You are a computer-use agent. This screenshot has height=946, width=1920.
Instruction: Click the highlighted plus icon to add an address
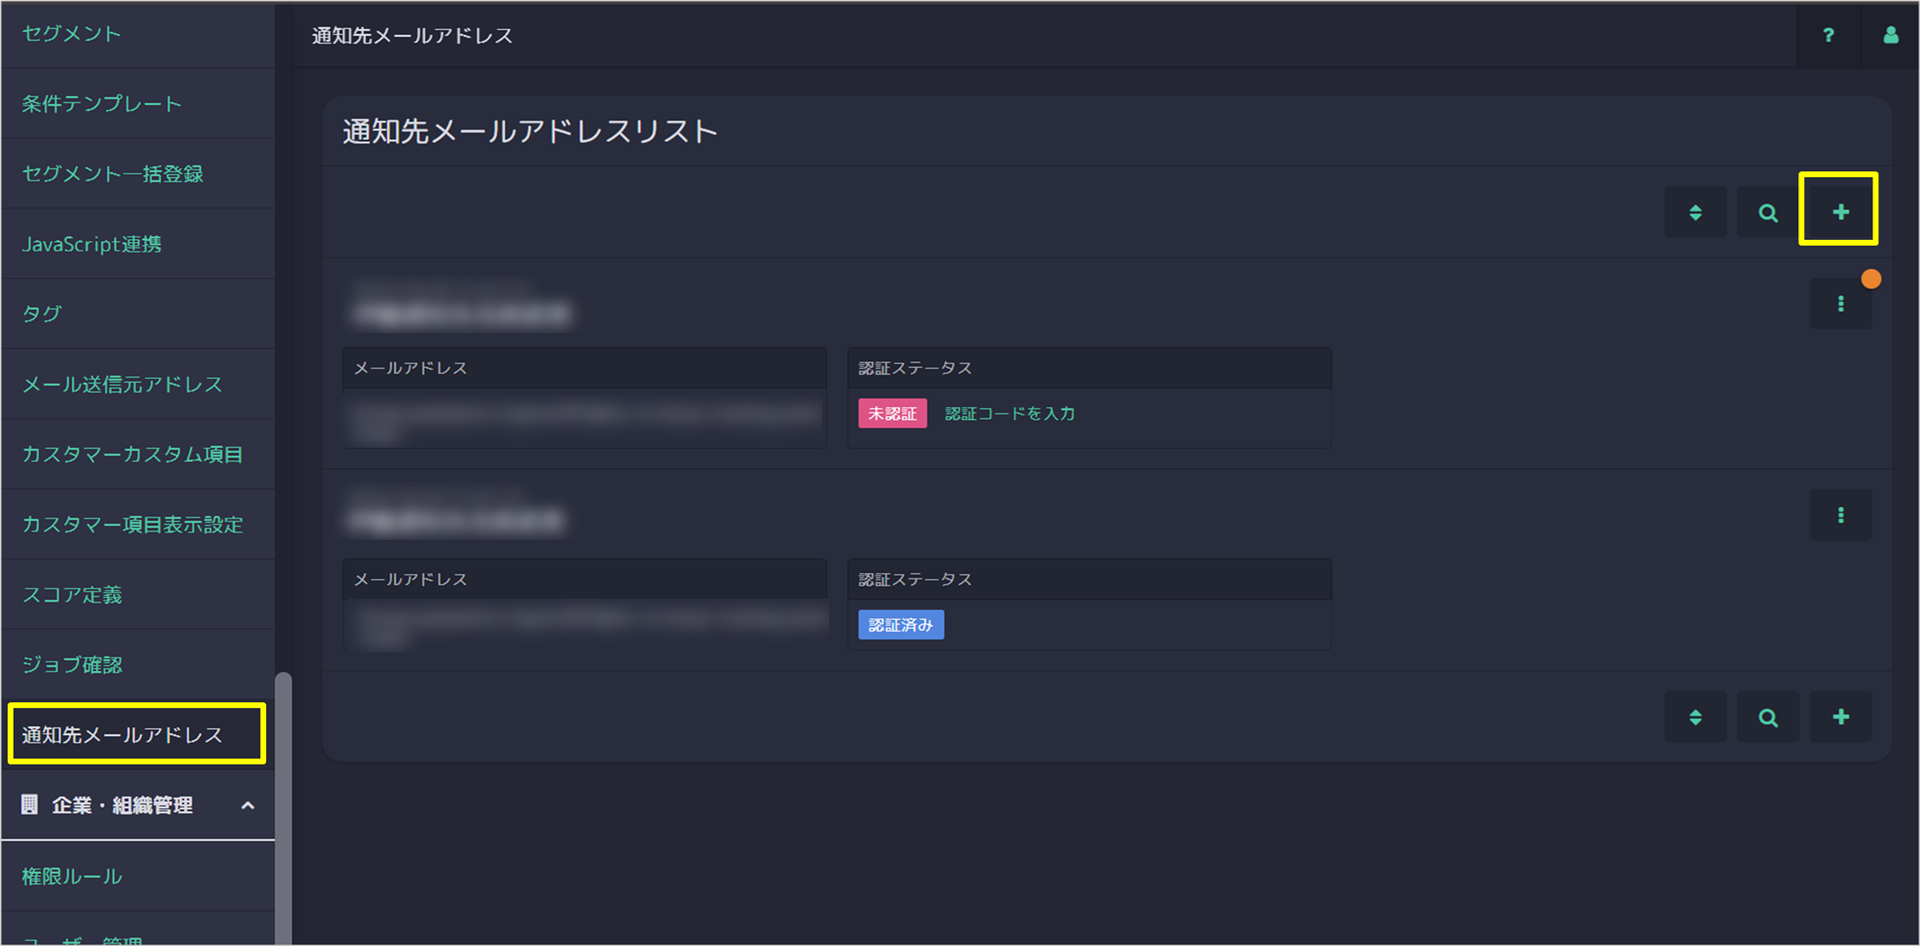click(x=1840, y=211)
